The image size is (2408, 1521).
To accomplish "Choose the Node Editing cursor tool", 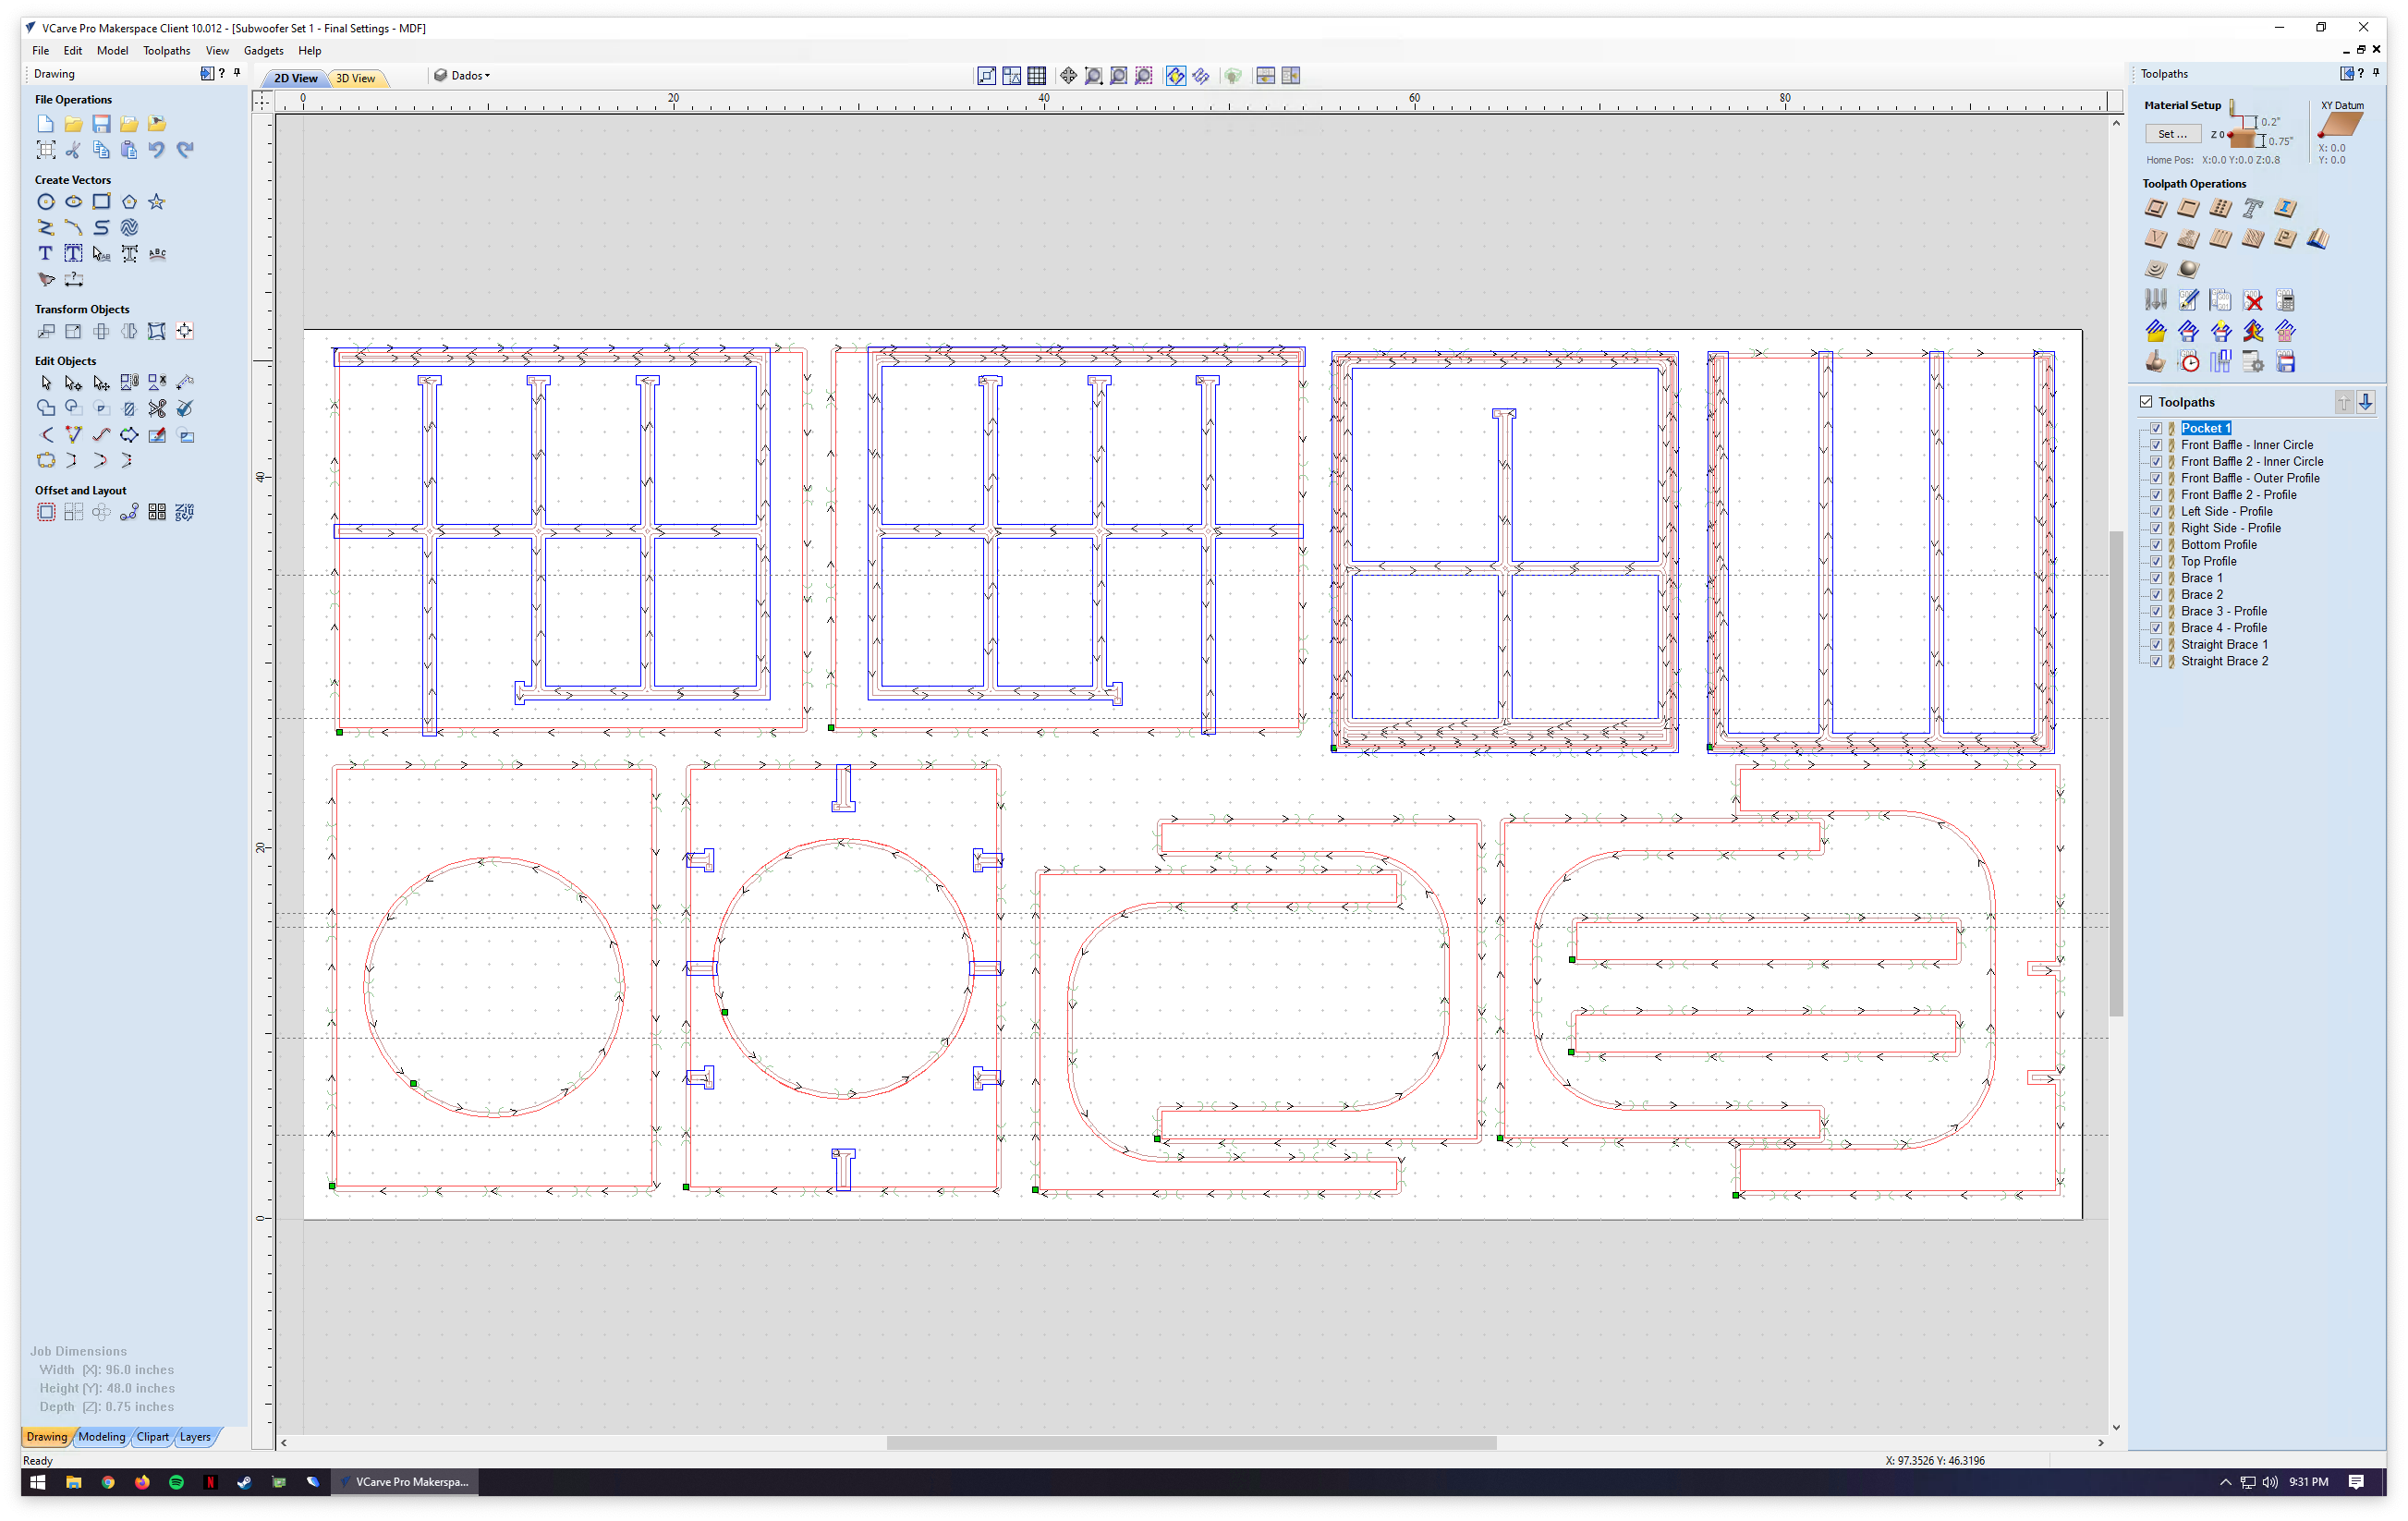I will (73, 383).
